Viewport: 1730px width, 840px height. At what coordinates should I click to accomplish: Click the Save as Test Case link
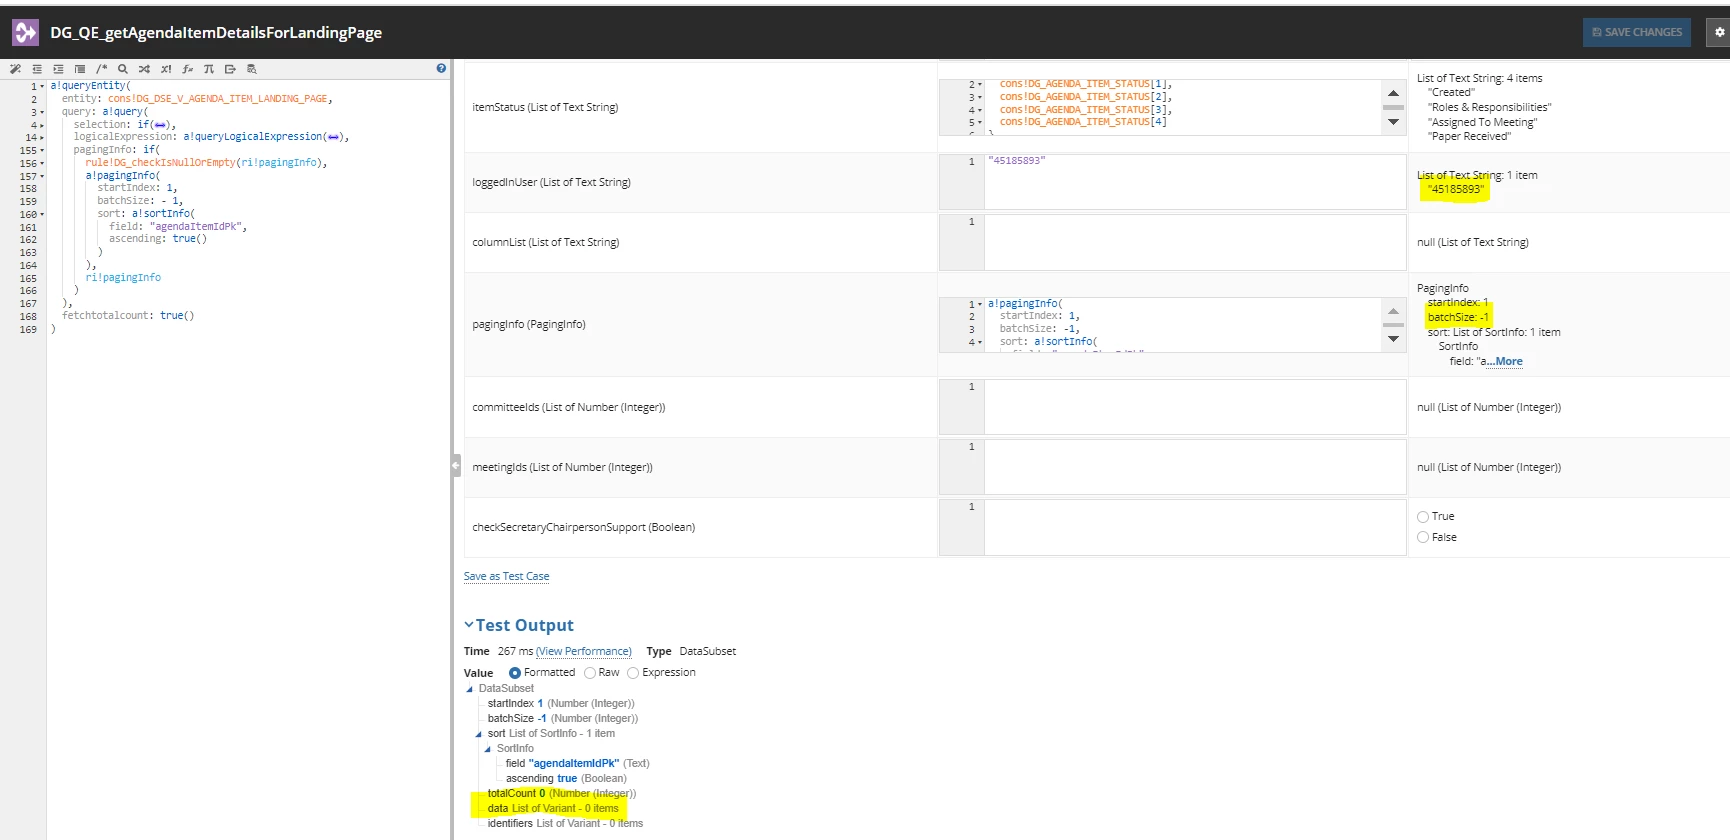[506, 576]
